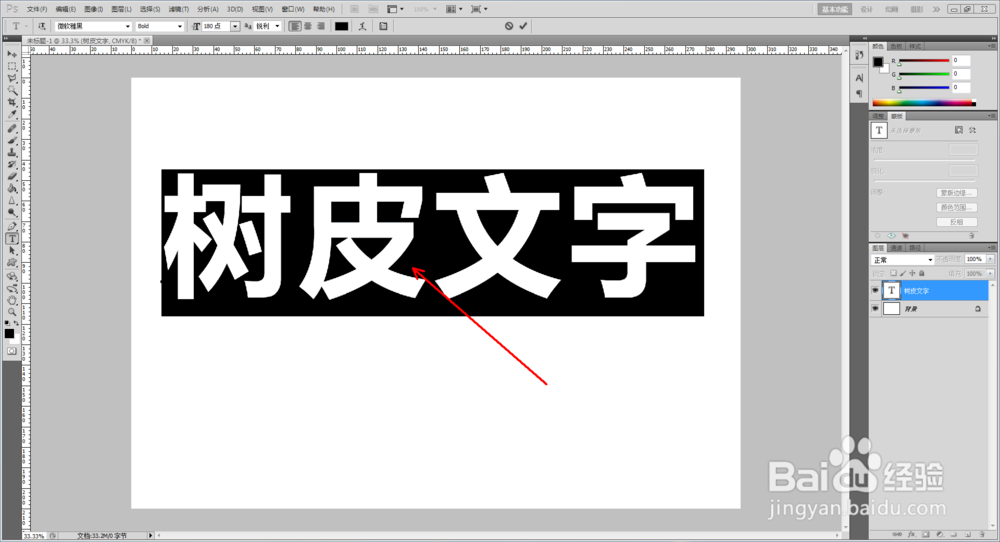
Task: Open the layer blend mode 正常 dropdown
Action: tap(902, 260)
